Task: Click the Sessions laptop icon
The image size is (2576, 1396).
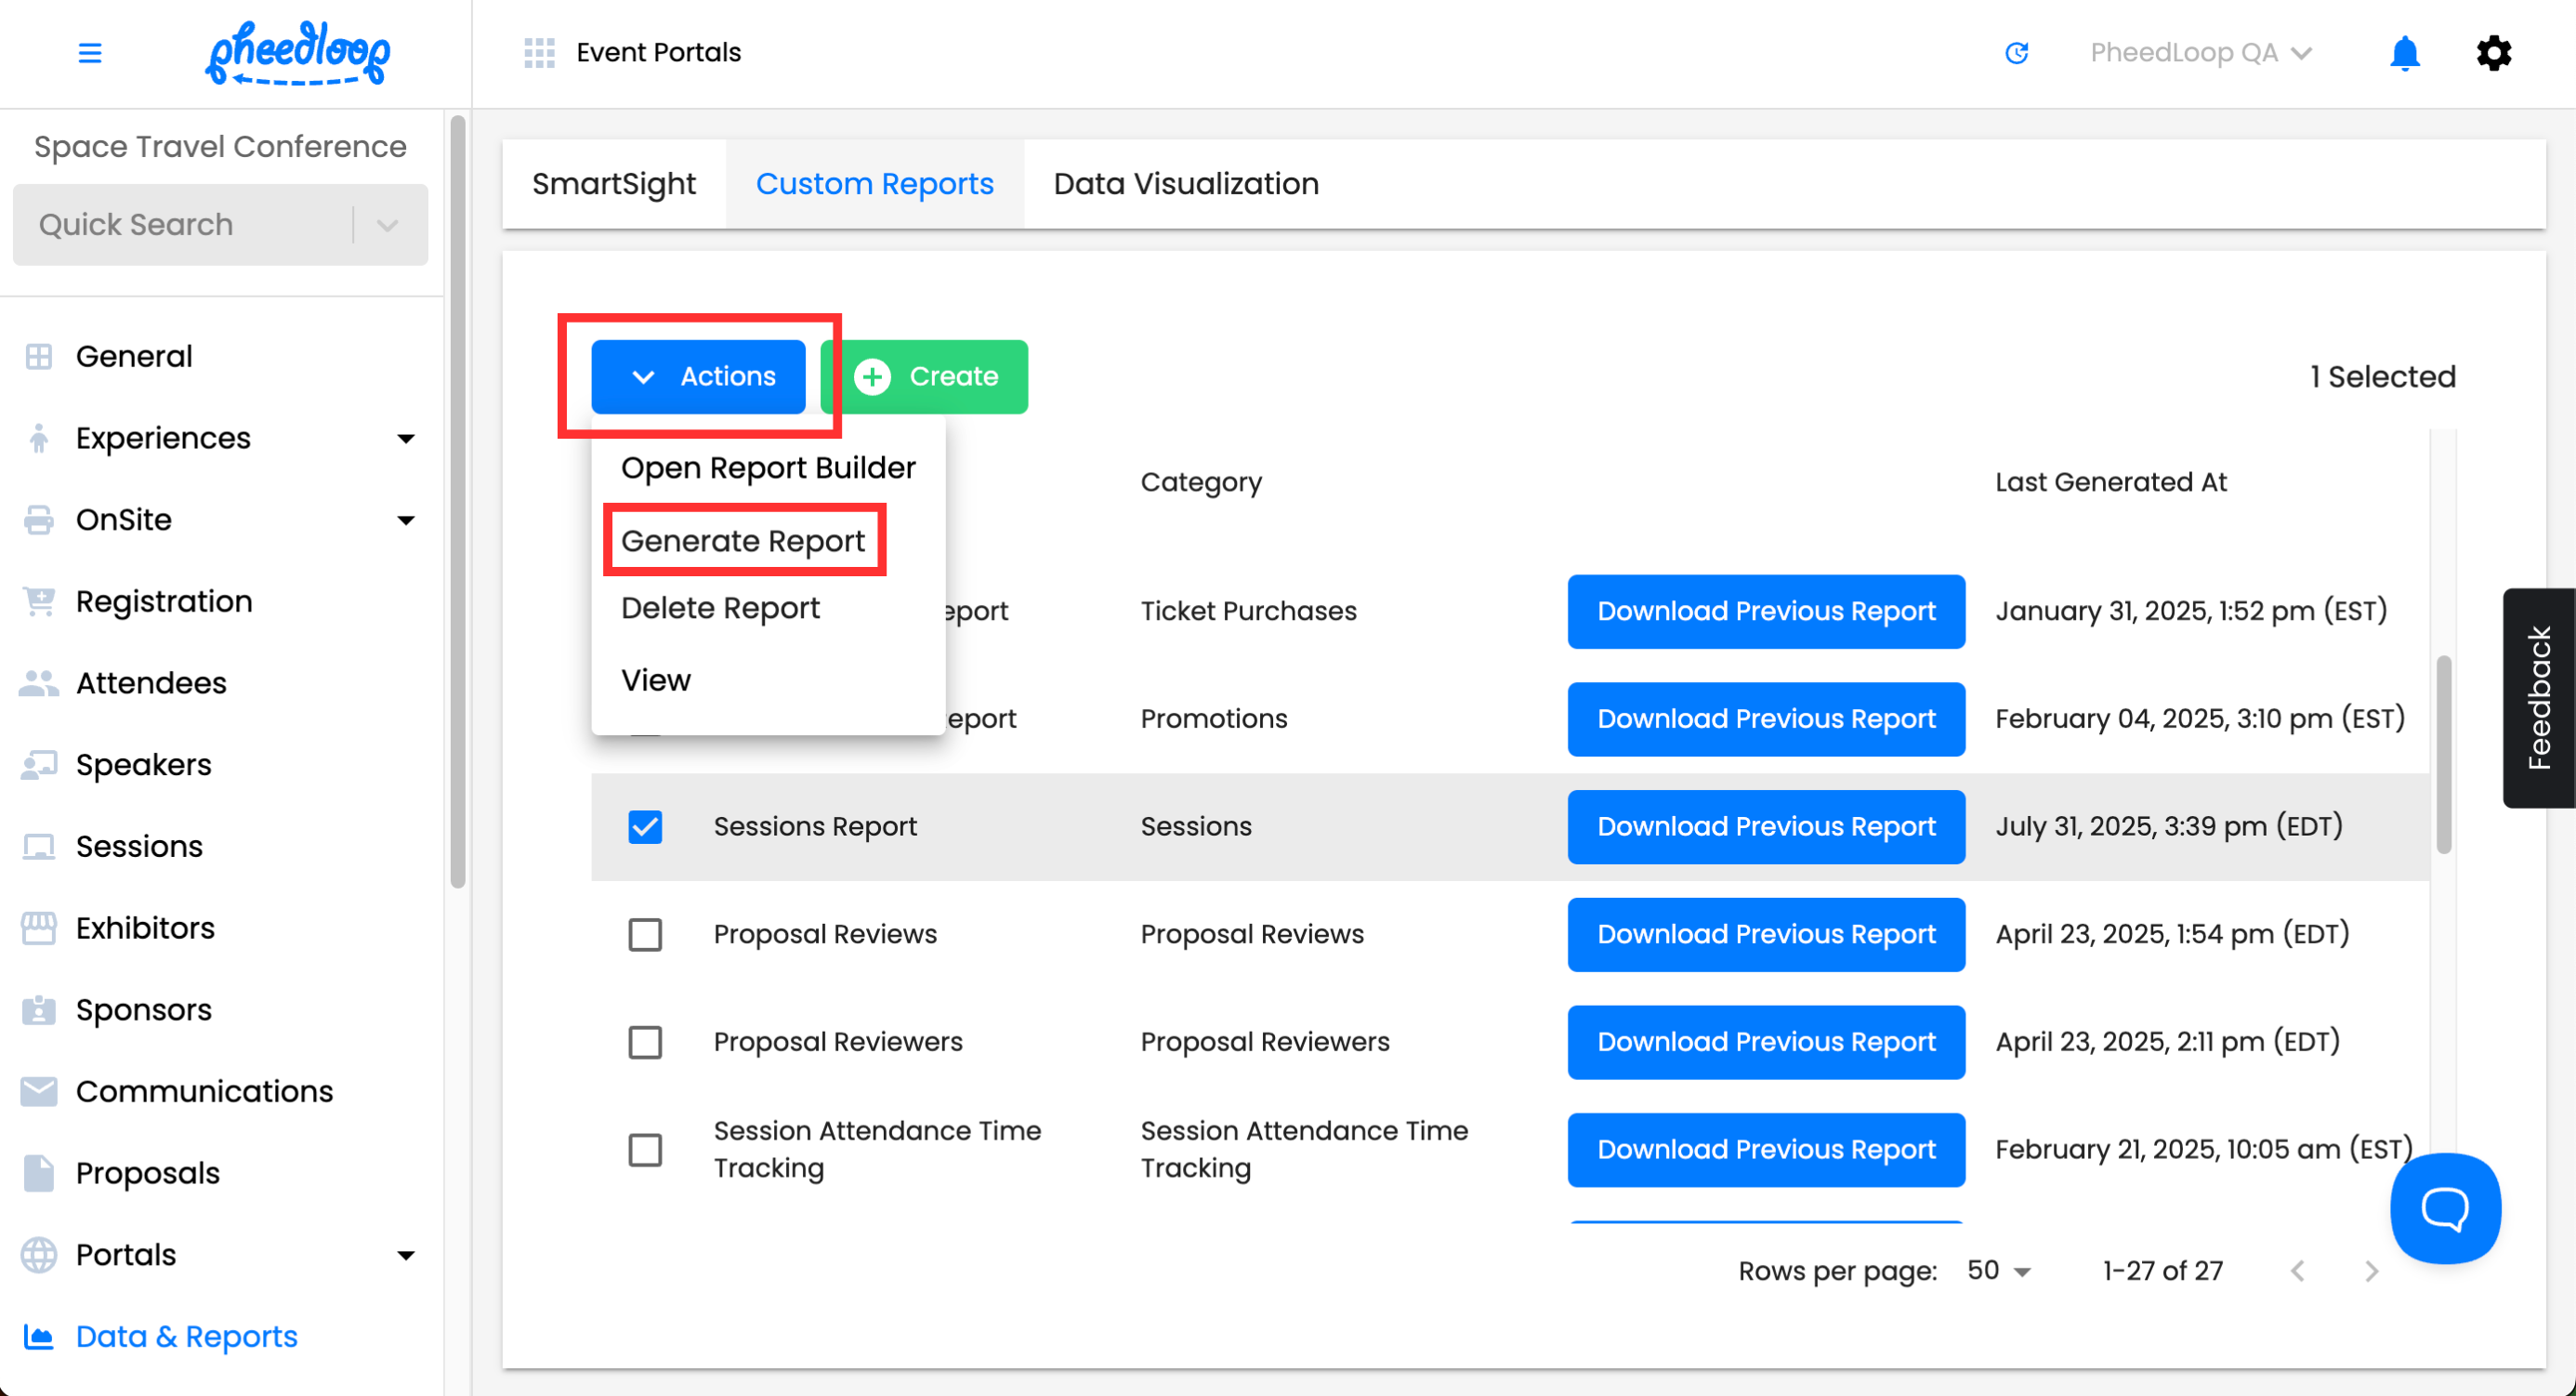Action: 39,846
